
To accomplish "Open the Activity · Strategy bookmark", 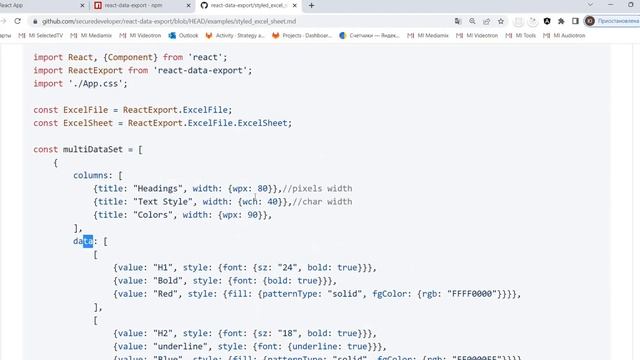I will click(235, 36).
